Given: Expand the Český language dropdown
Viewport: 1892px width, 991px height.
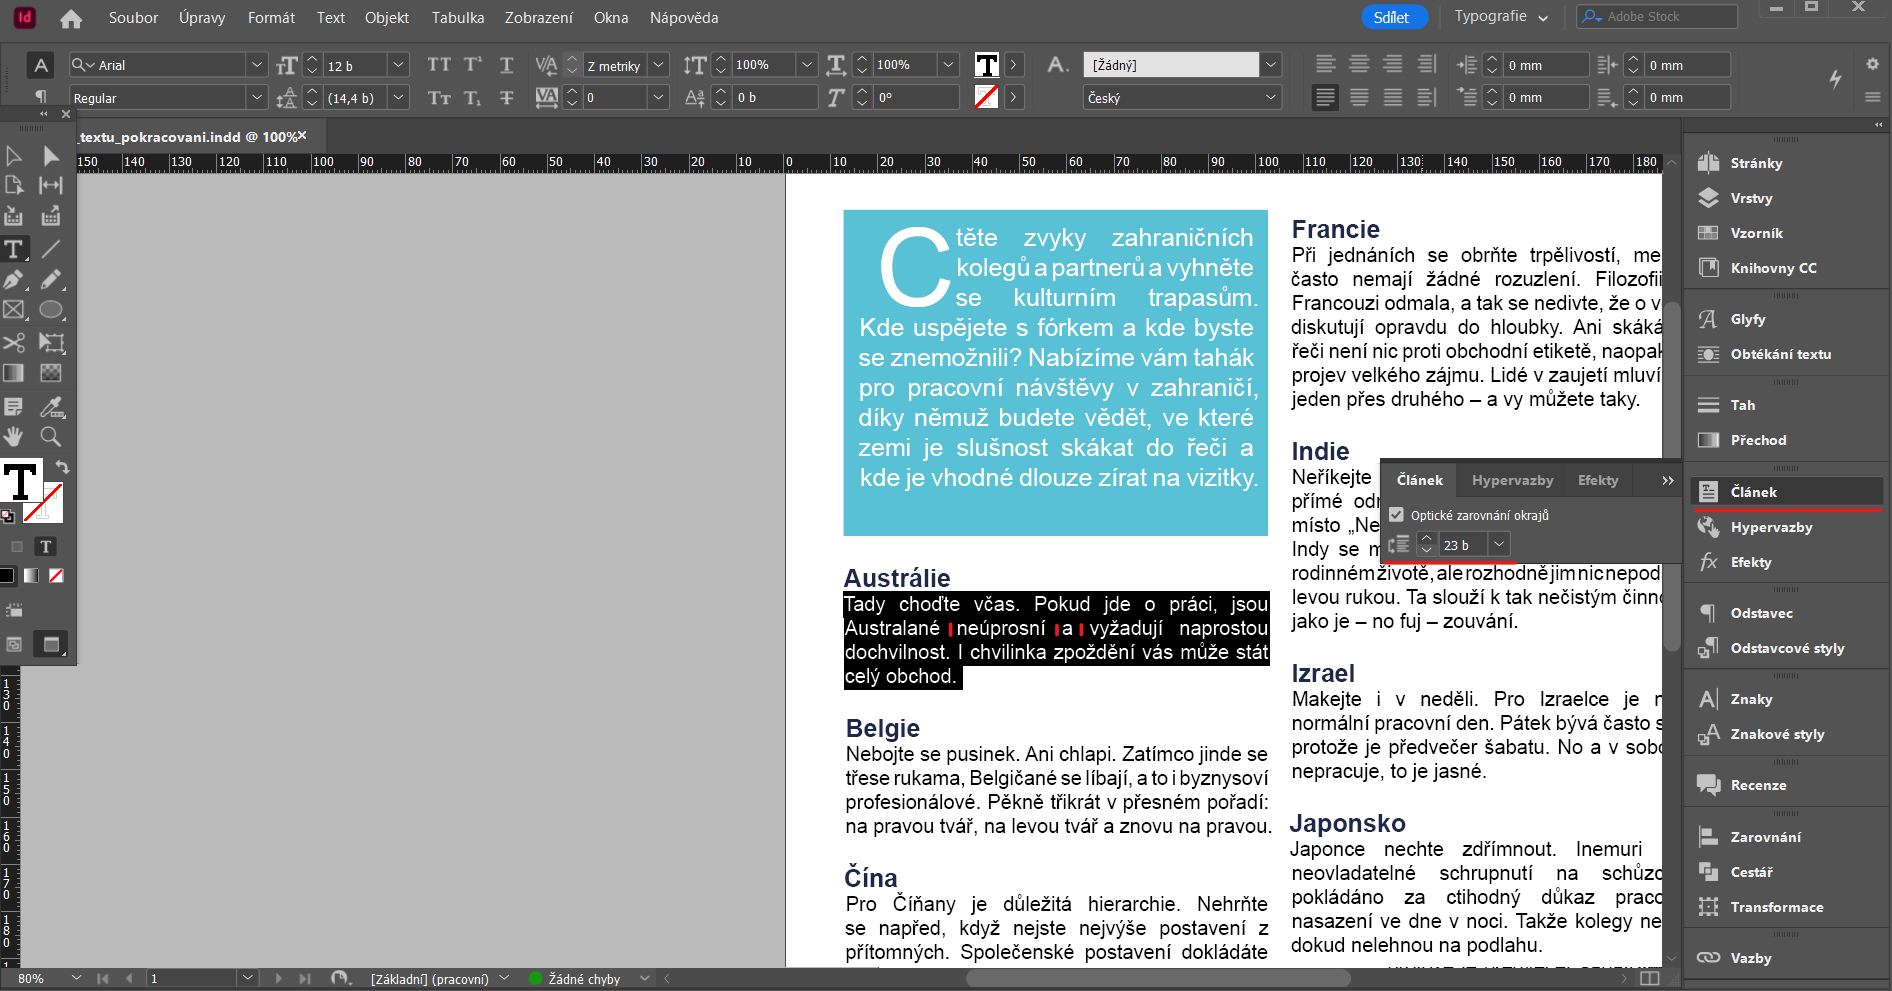Looking at the screenshot, I should [x=1270, y=97].
